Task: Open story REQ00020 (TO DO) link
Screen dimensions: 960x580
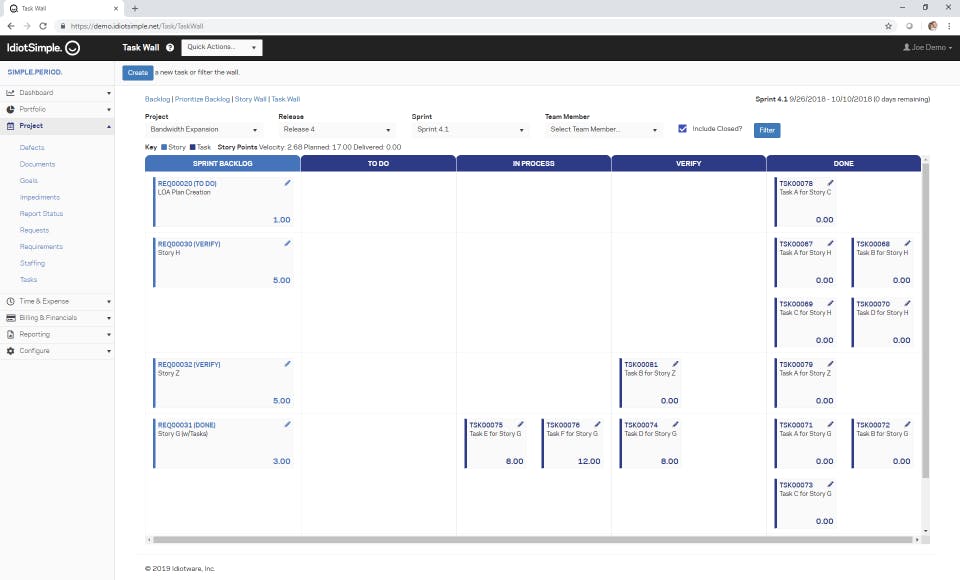Action: click(x=187, y=183)
